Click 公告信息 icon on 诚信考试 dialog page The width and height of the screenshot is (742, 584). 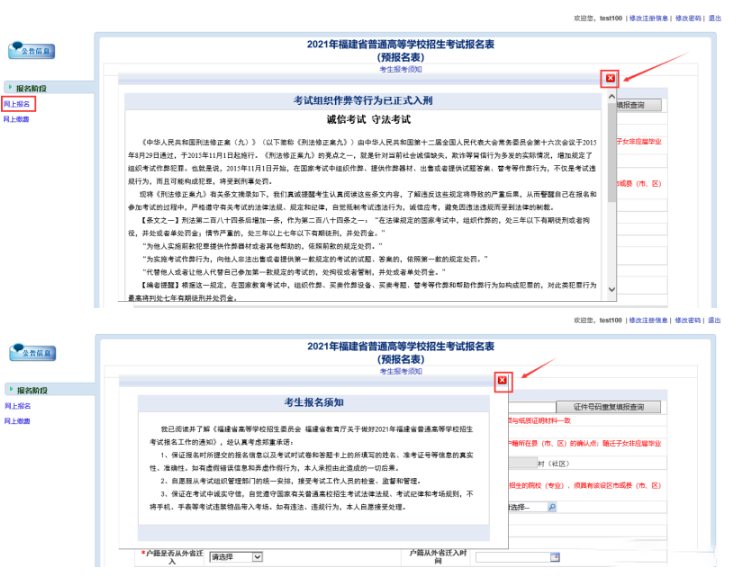pyautogui.click(x=32, y=50)
